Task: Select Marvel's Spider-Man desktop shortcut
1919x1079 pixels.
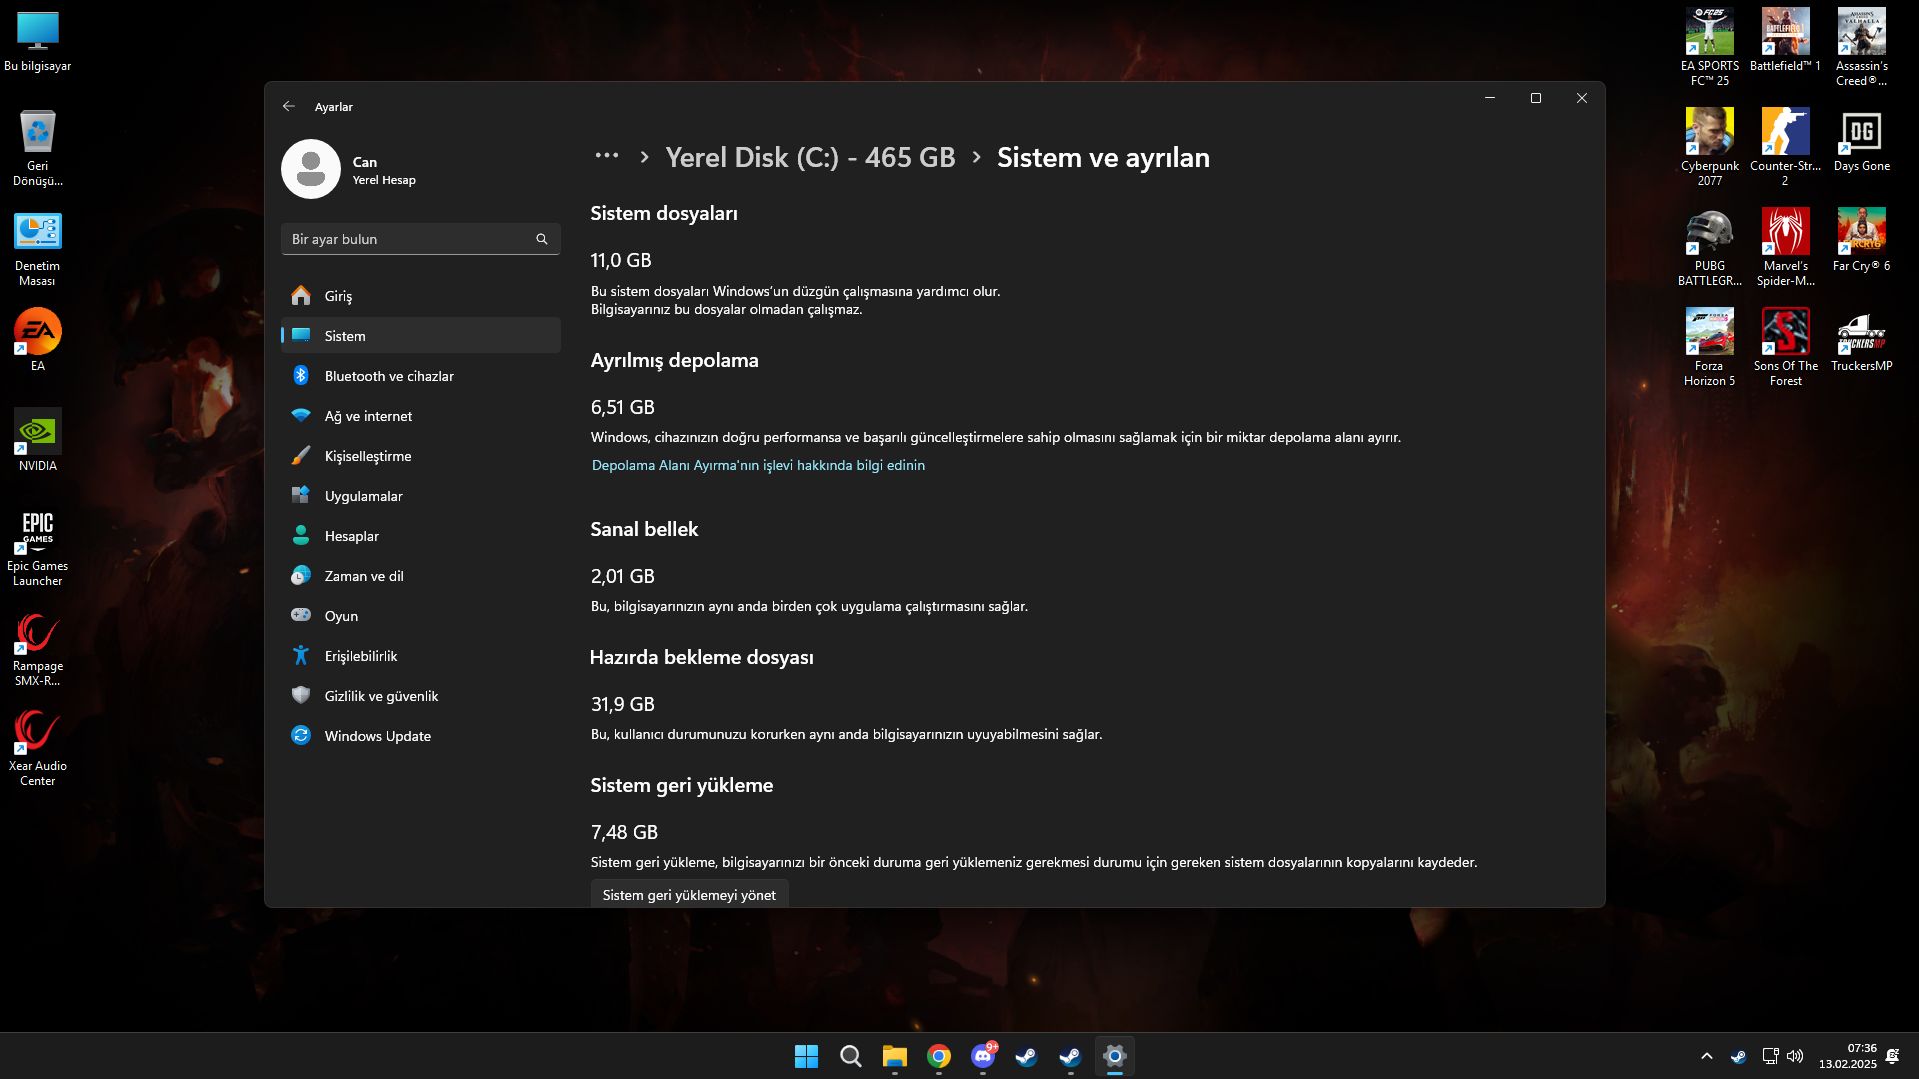Action: pyautogui.click(x=1785, y=247)
